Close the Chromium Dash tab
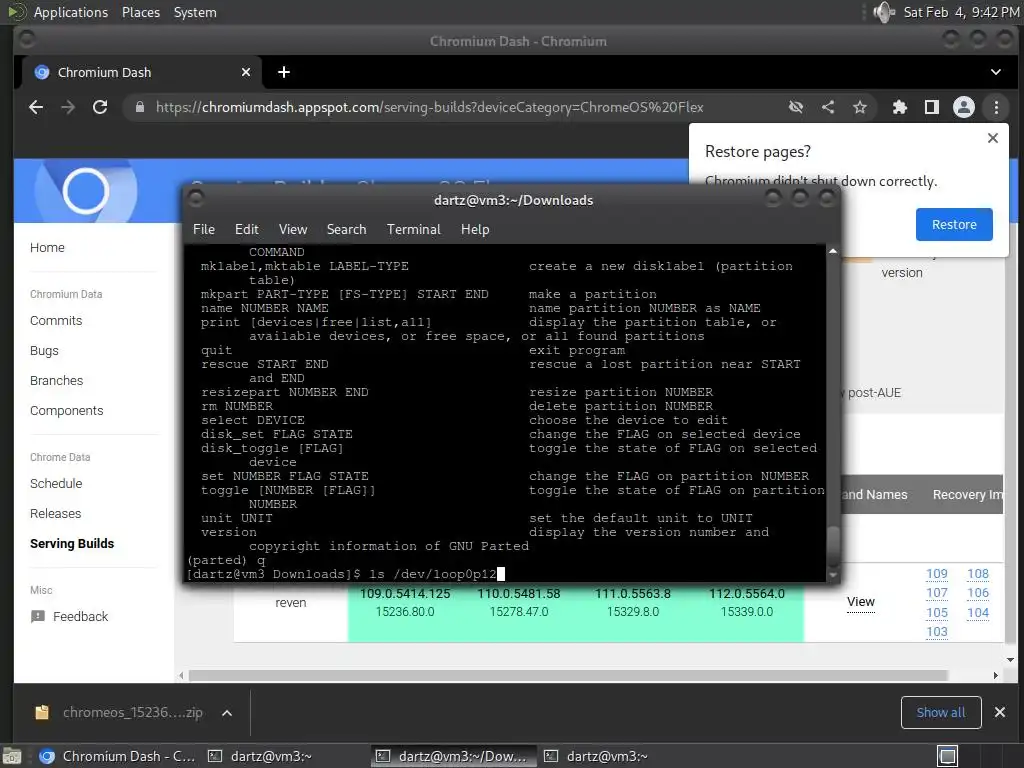The image size is (1024, 768). point(246,72)
